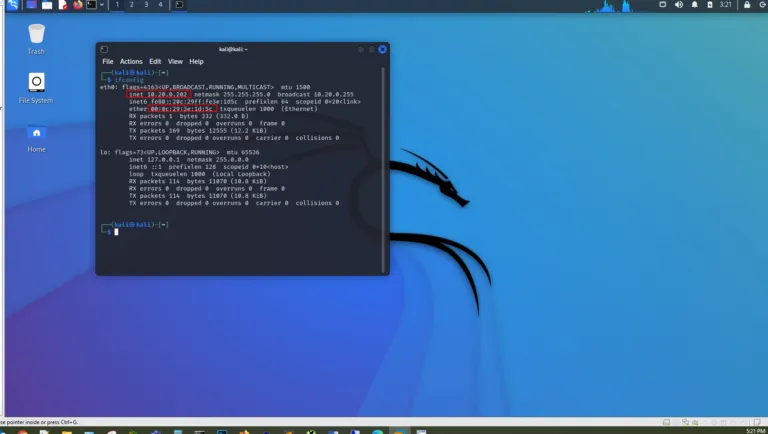Image resolution: width=768 pixels, height=434 pixels.
Task: Click 'RX packets 114 bytes 11070' line
Action: 198,181
